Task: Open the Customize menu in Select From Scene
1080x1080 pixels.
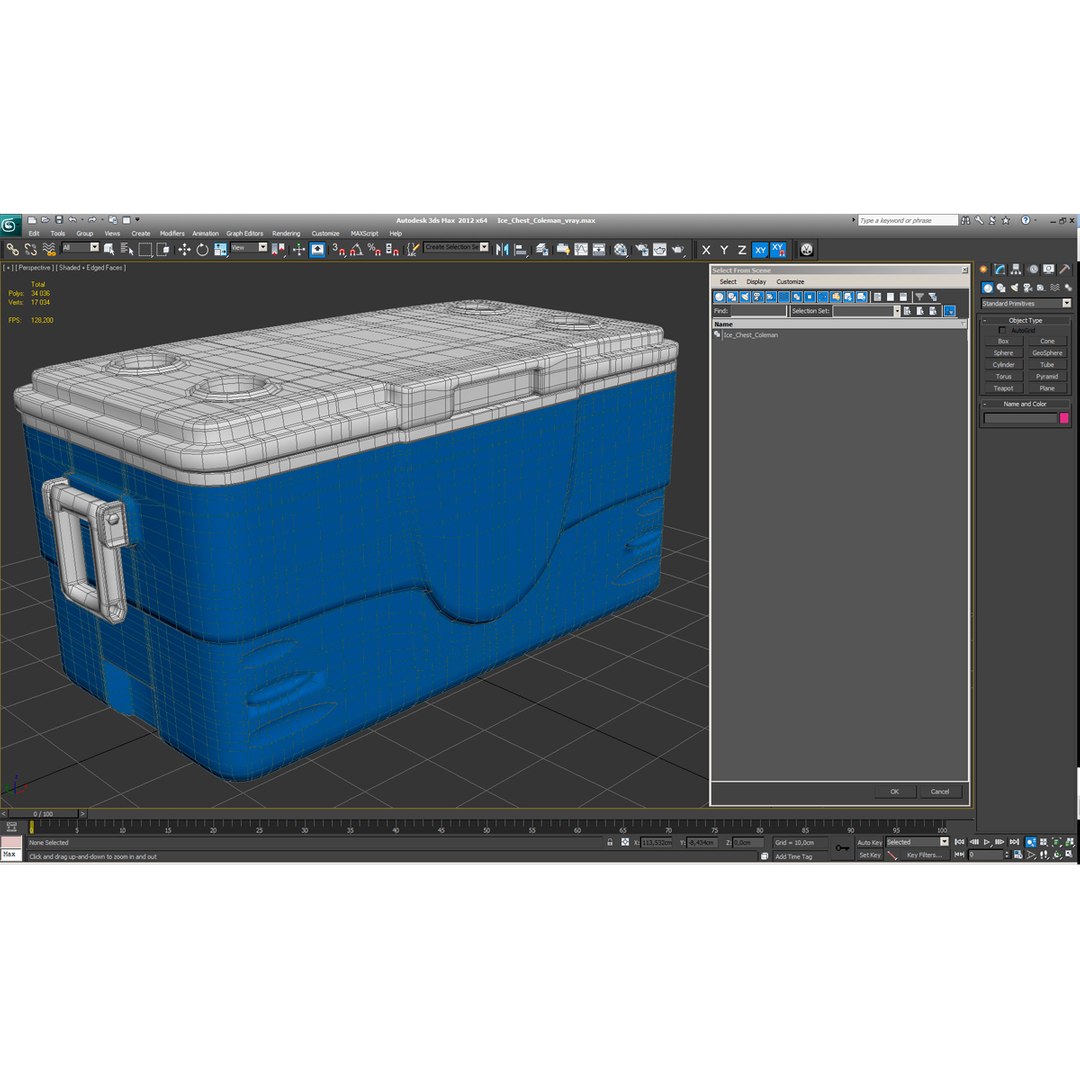Action: [790, 282]
